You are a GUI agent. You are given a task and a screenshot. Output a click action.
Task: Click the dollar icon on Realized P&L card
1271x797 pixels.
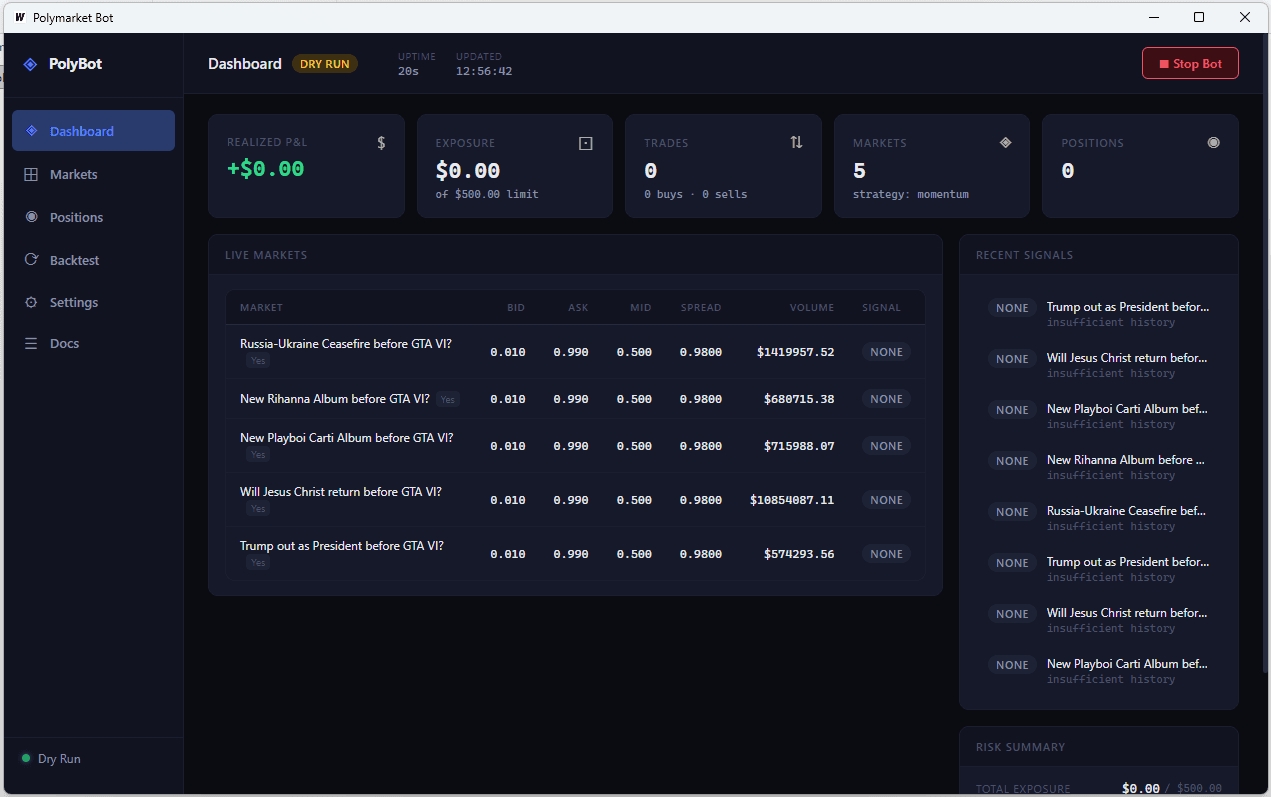click(x=381, y=143)
